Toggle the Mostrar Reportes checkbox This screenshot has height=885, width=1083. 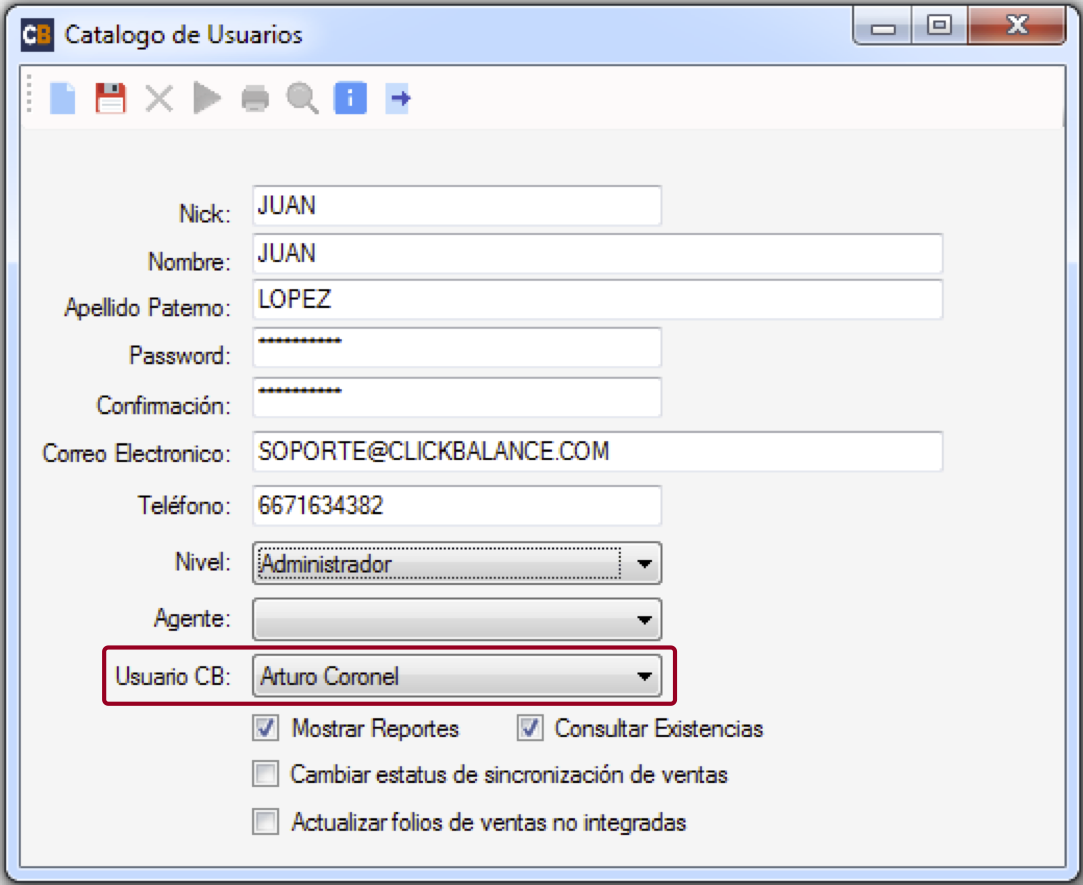[x=265, y=728]
